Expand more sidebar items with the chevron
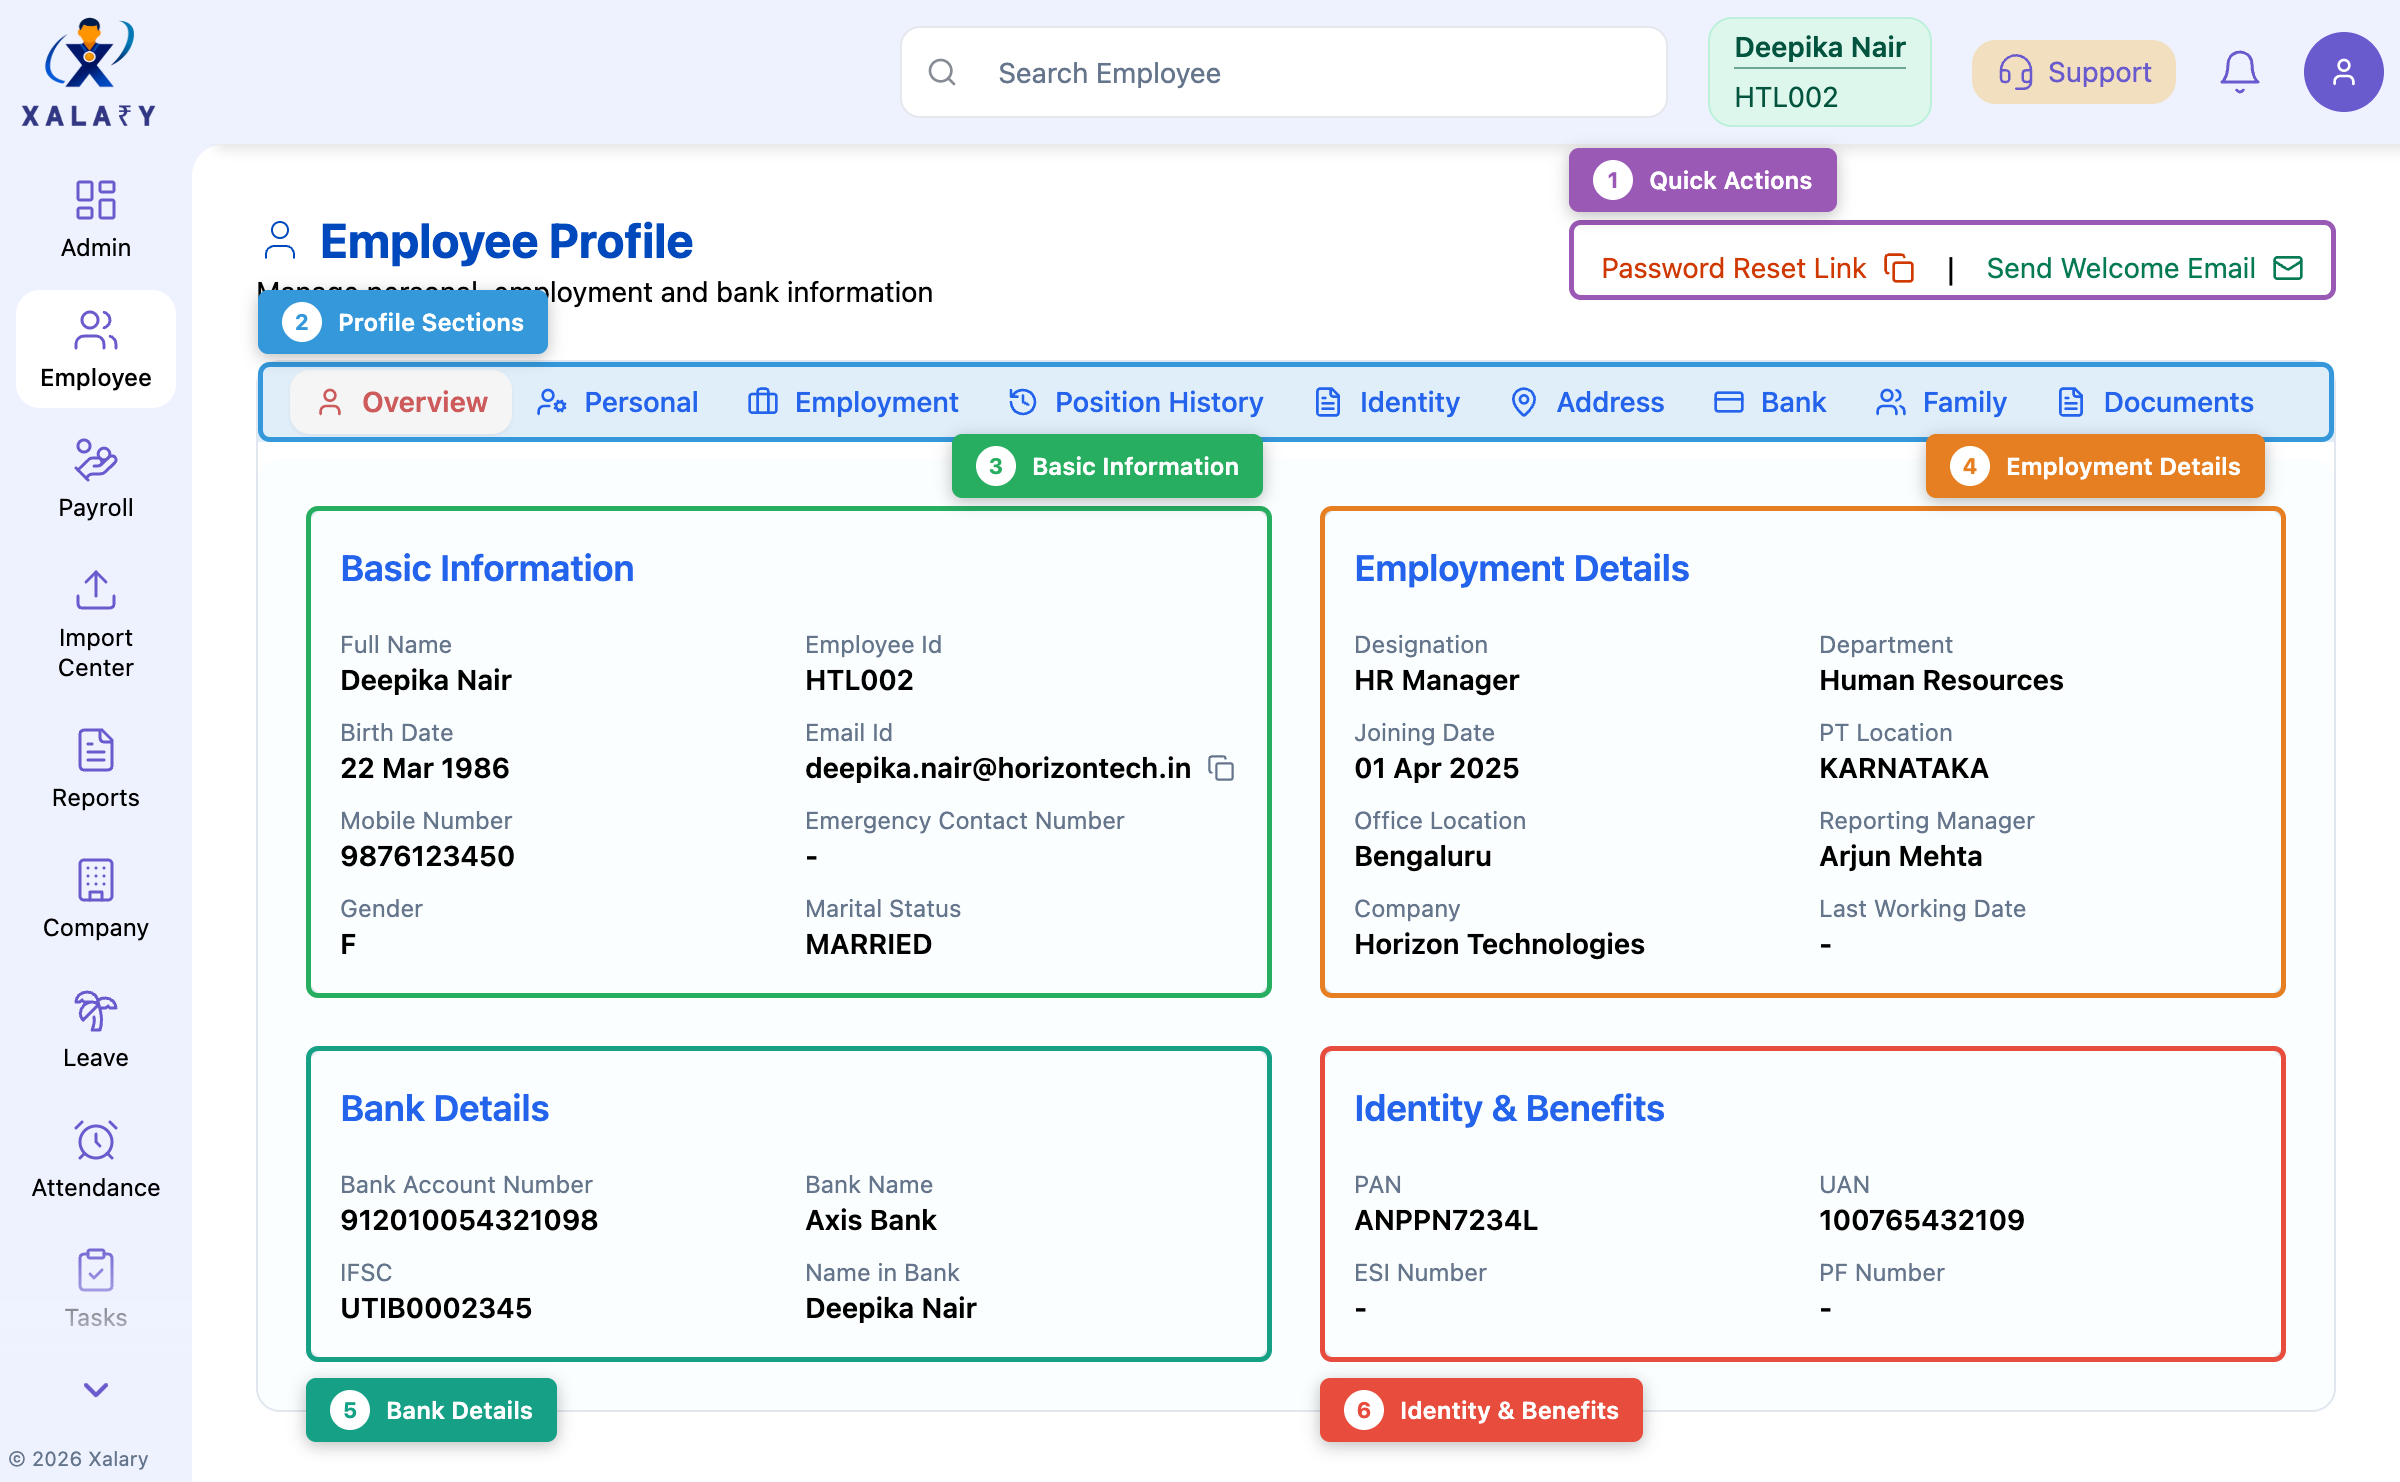 (x=95, y=1390)
